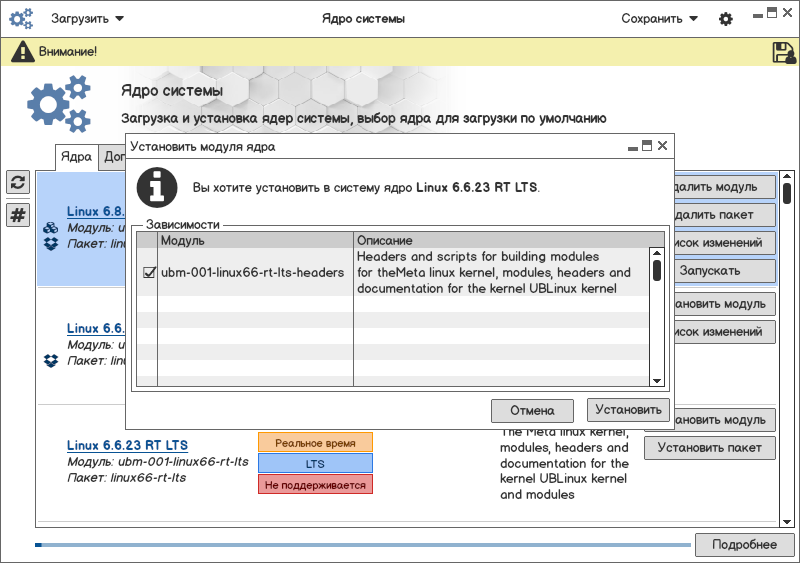This screenshot has height=563, width=800.
Task: Confirm with the Установить dialog button
Action: (x=627, y=410)
